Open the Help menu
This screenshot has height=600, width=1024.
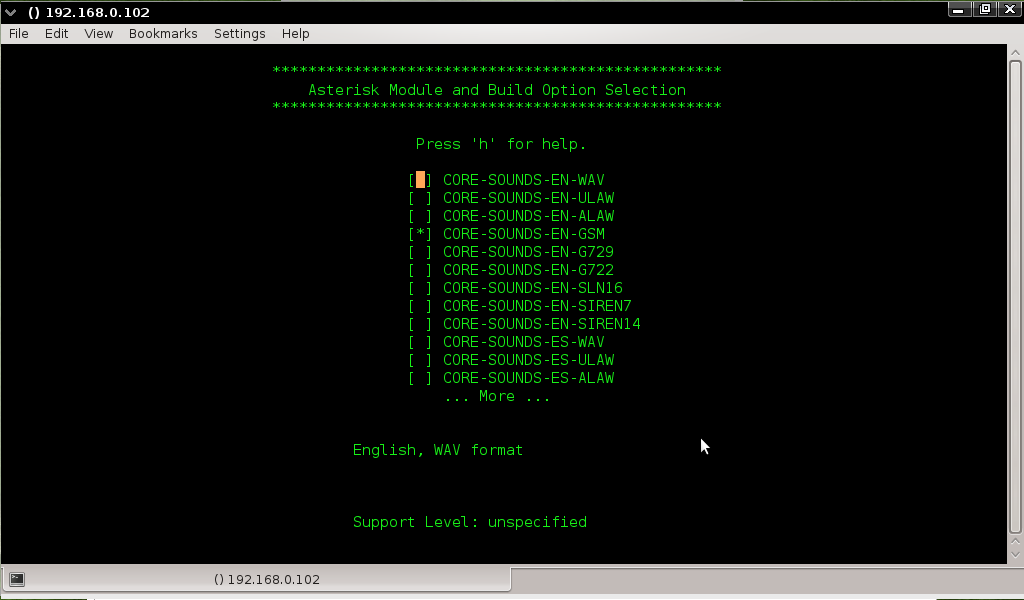[295, 34]
